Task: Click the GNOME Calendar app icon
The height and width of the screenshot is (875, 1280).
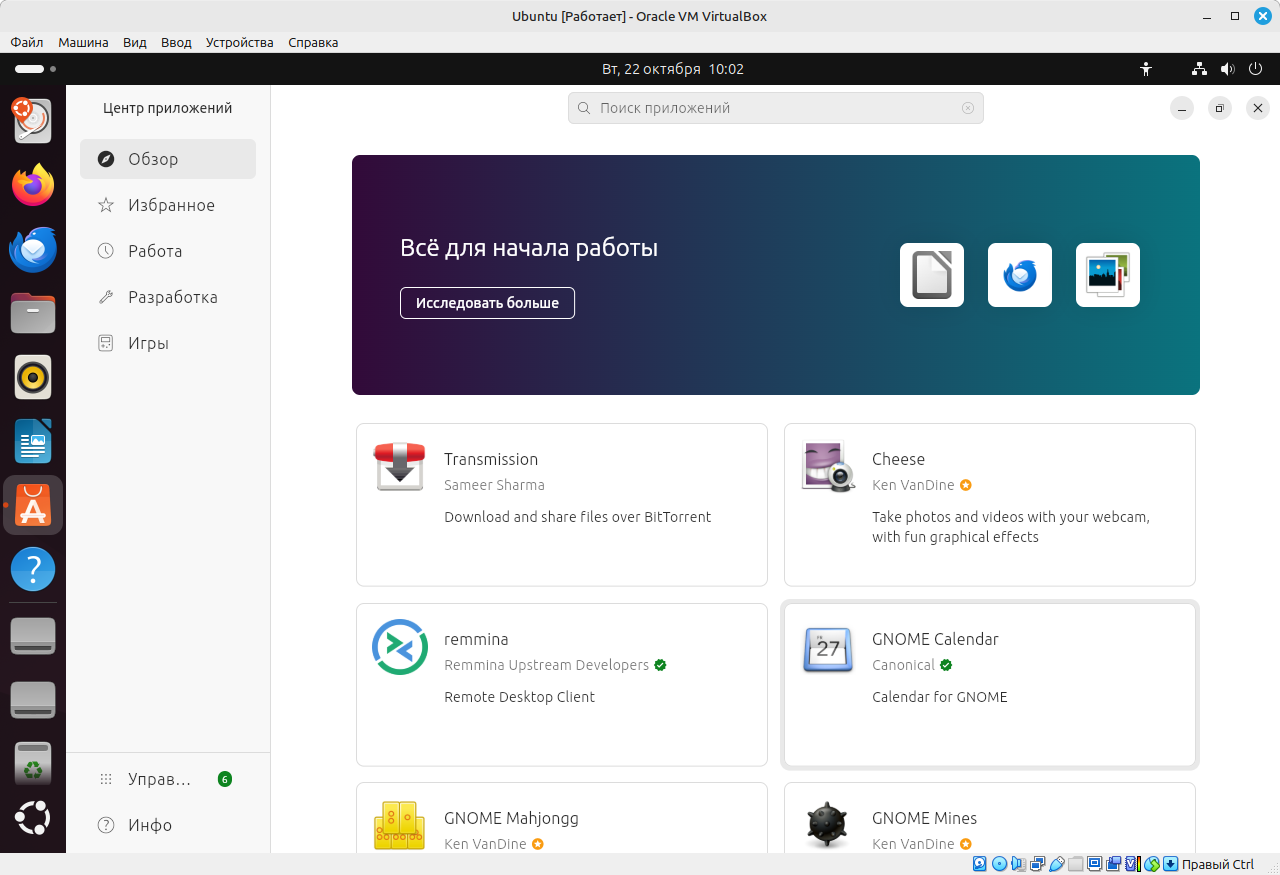Action: click(827, 649)
